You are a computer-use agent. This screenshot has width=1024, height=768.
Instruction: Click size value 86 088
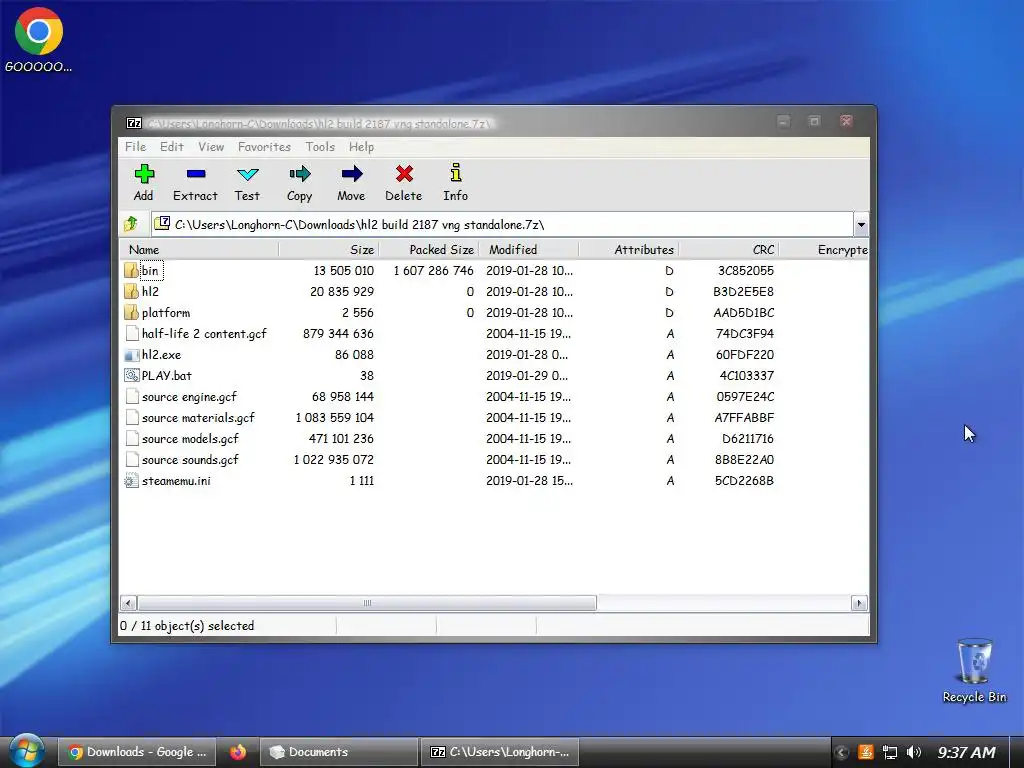354,355
